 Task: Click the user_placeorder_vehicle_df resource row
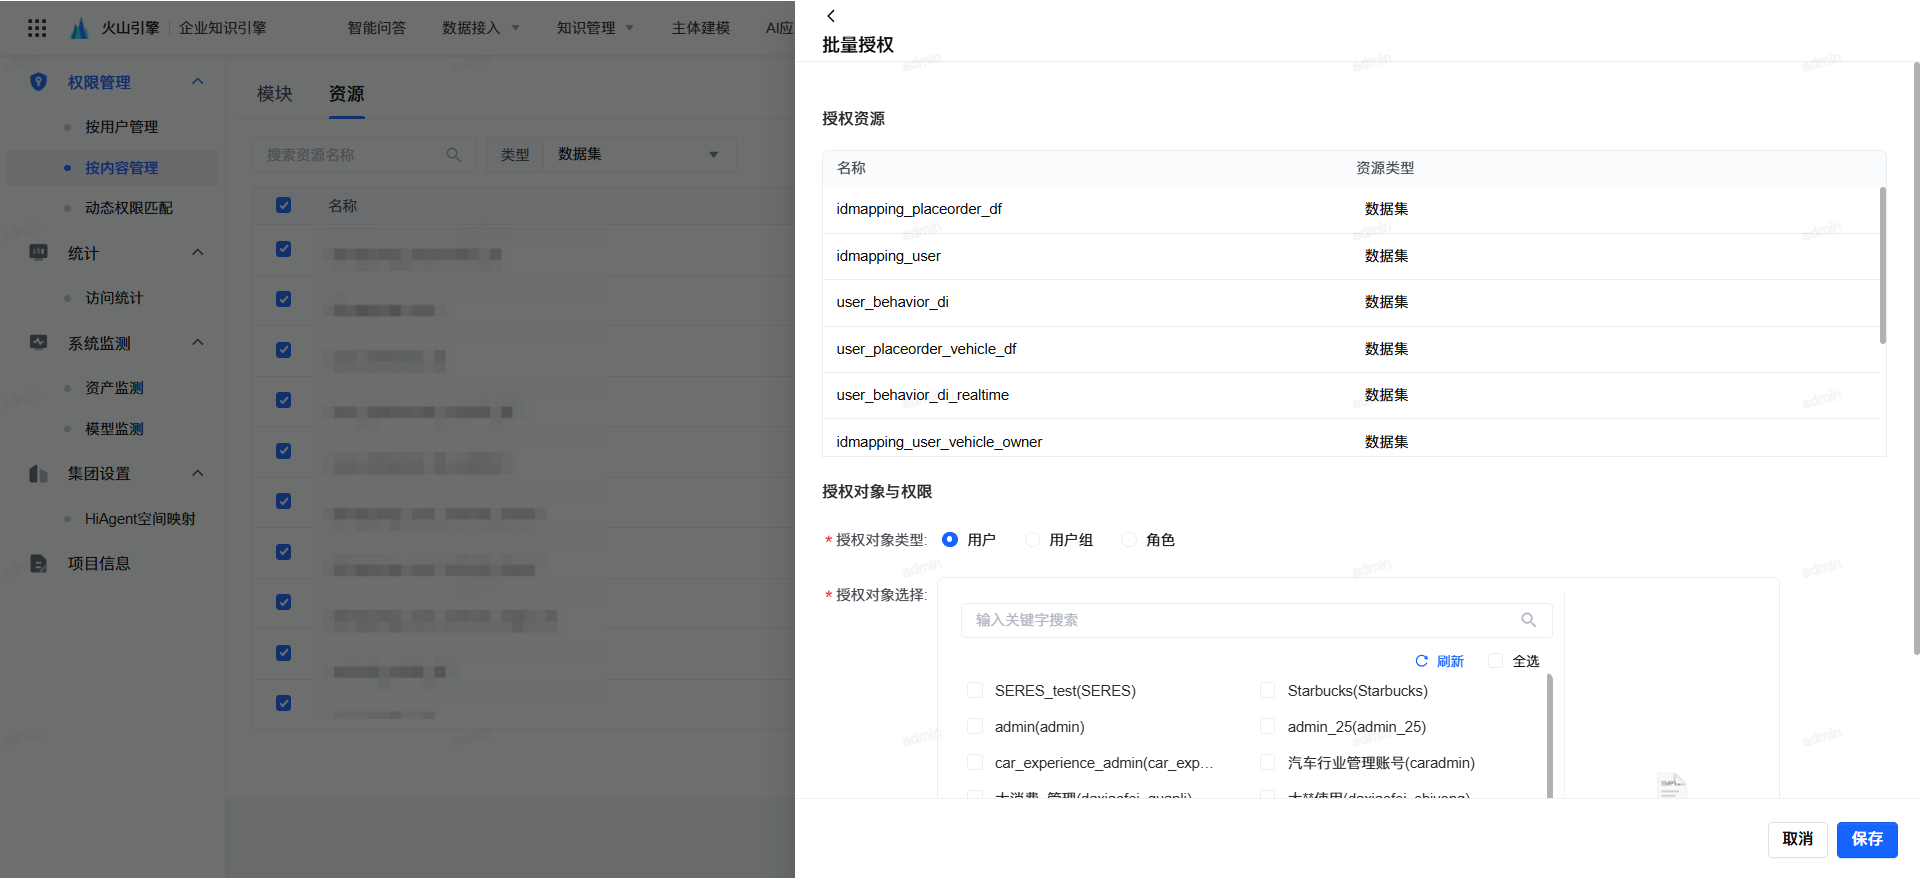click(1351, 349)
